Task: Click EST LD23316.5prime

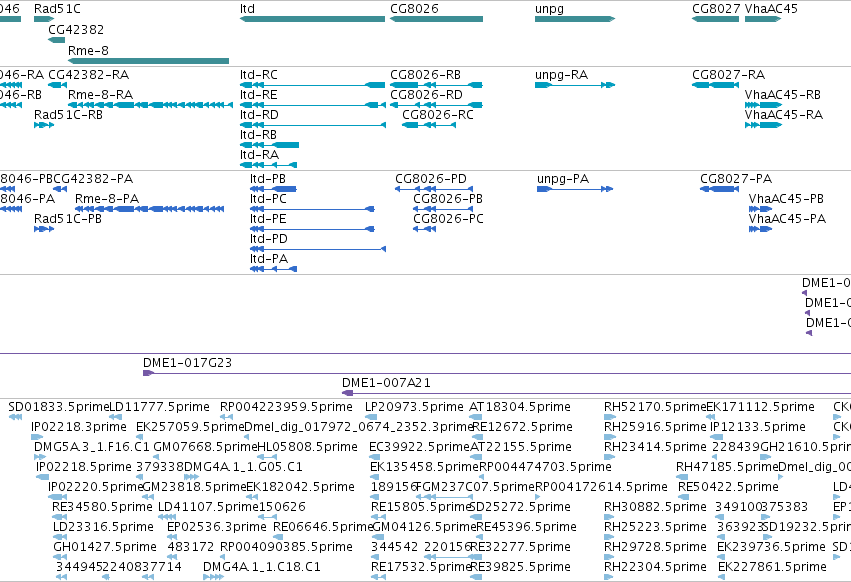Action: tap(60, 537)
